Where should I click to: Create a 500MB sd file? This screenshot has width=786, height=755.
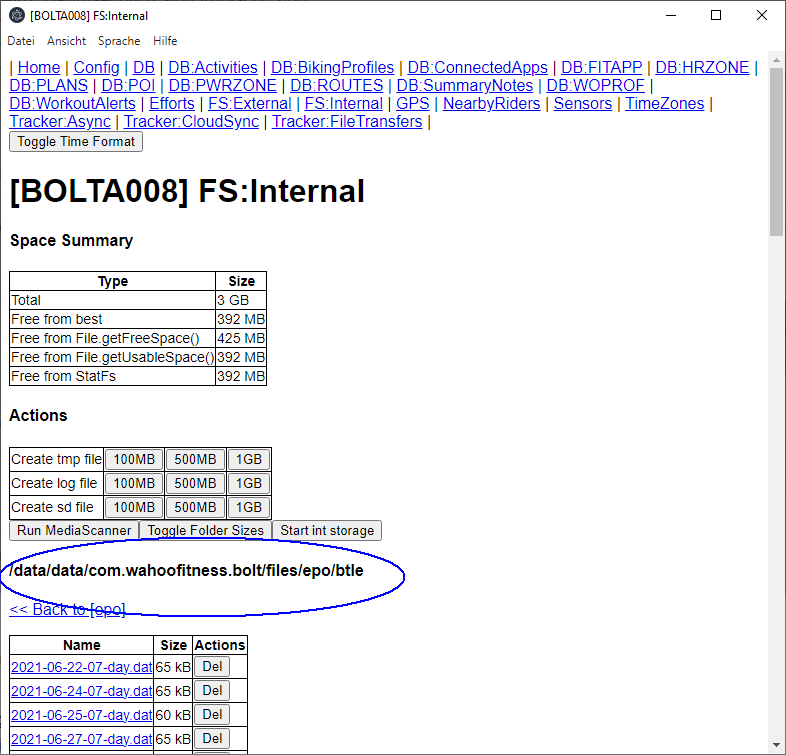click(195, 507)
